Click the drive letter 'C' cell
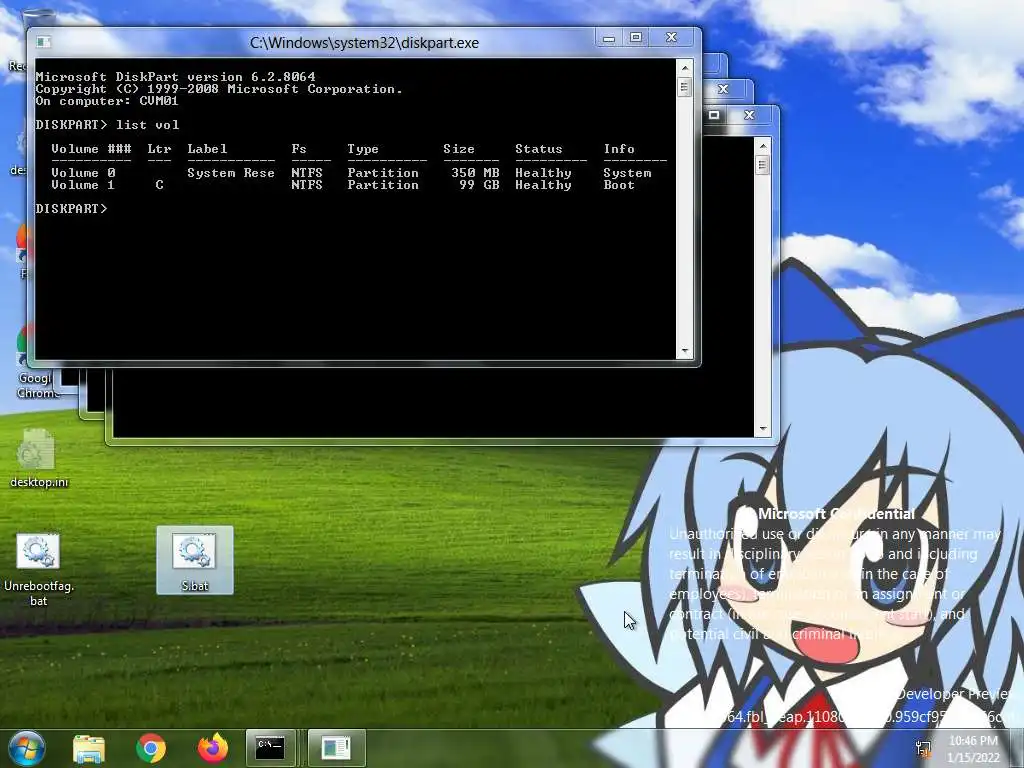The width and height of the screenshot is (1024, 768). tap(159, 185)
